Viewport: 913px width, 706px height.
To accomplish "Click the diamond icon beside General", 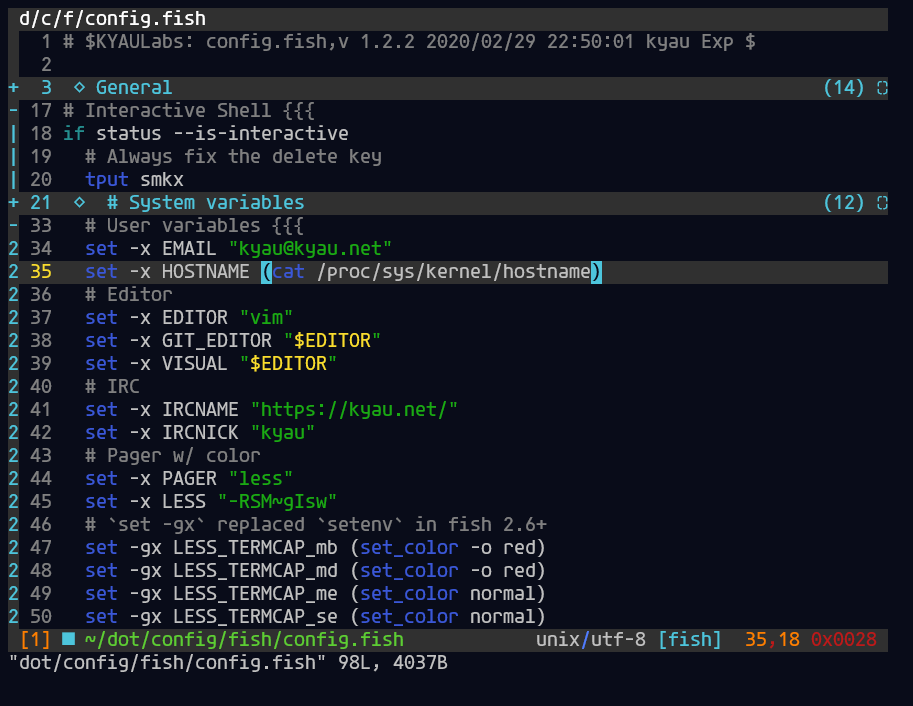I will (x=79, y=88).
